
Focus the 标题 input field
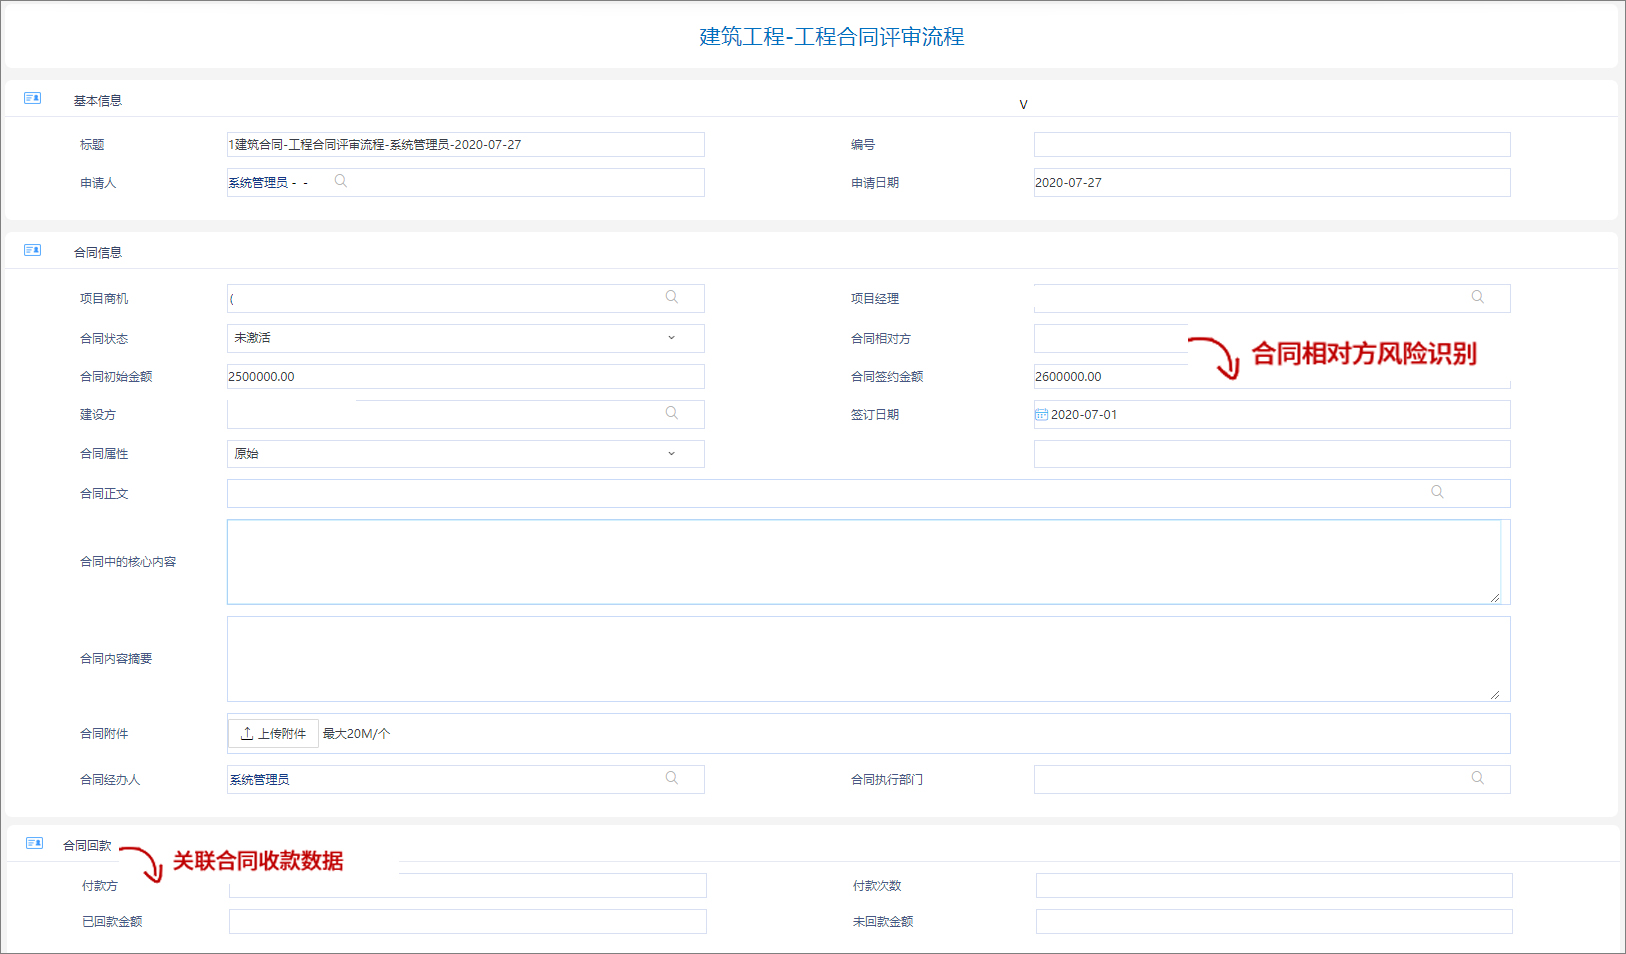(466, 145)
